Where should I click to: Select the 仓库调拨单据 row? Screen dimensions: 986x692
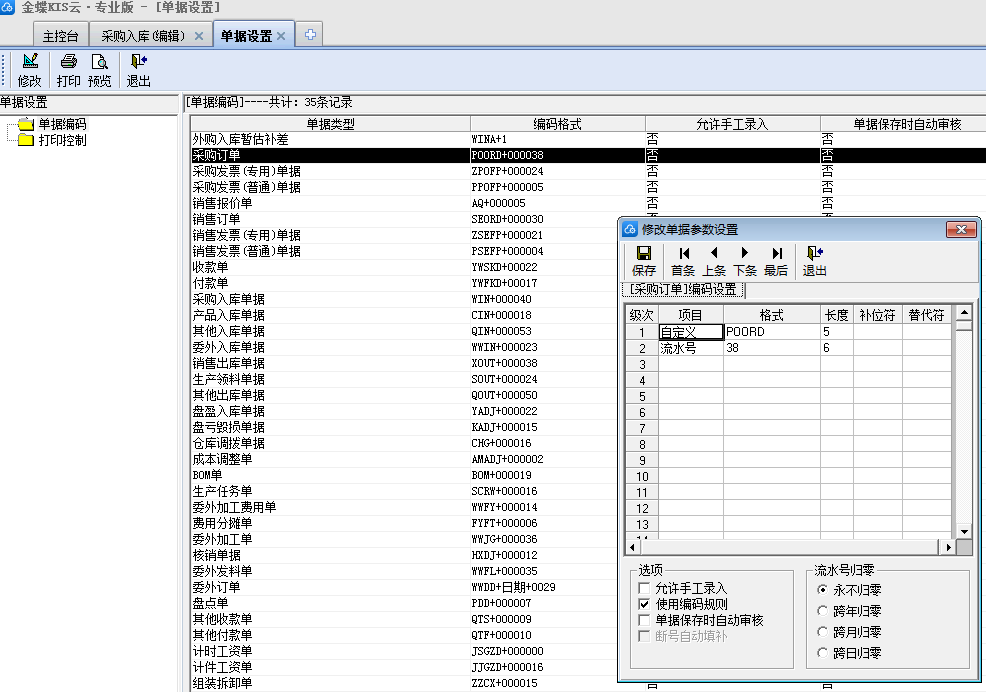pyautogui.click(x=404, y=443)
